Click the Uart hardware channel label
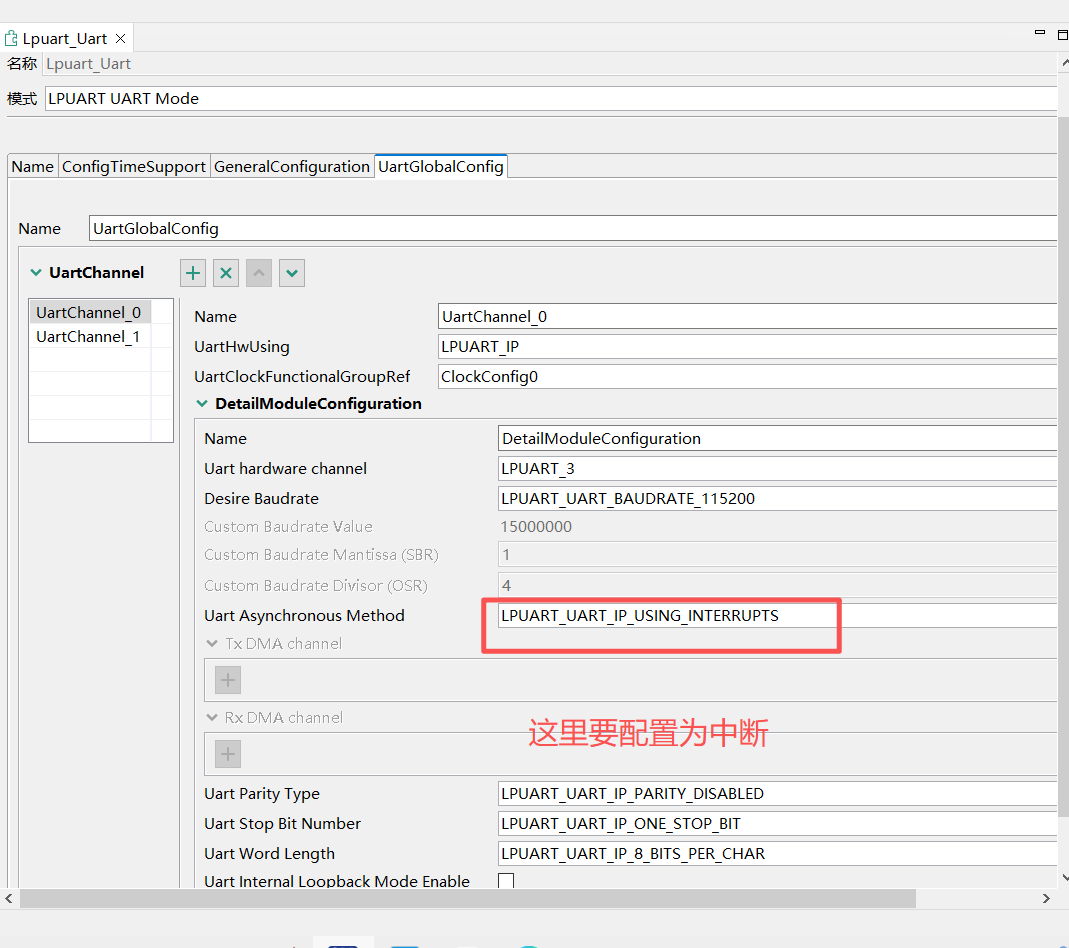This screenshot has height=948, width=1069. [285, 469]
